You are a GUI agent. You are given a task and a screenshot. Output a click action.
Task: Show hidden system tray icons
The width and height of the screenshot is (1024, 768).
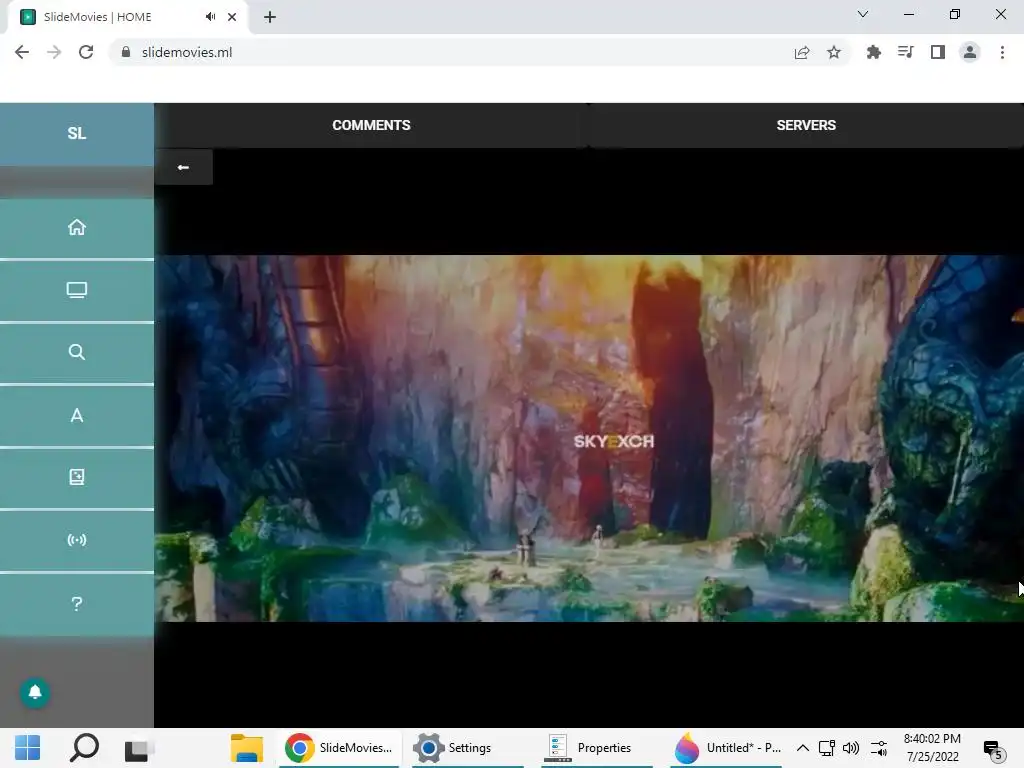(803, 748)
